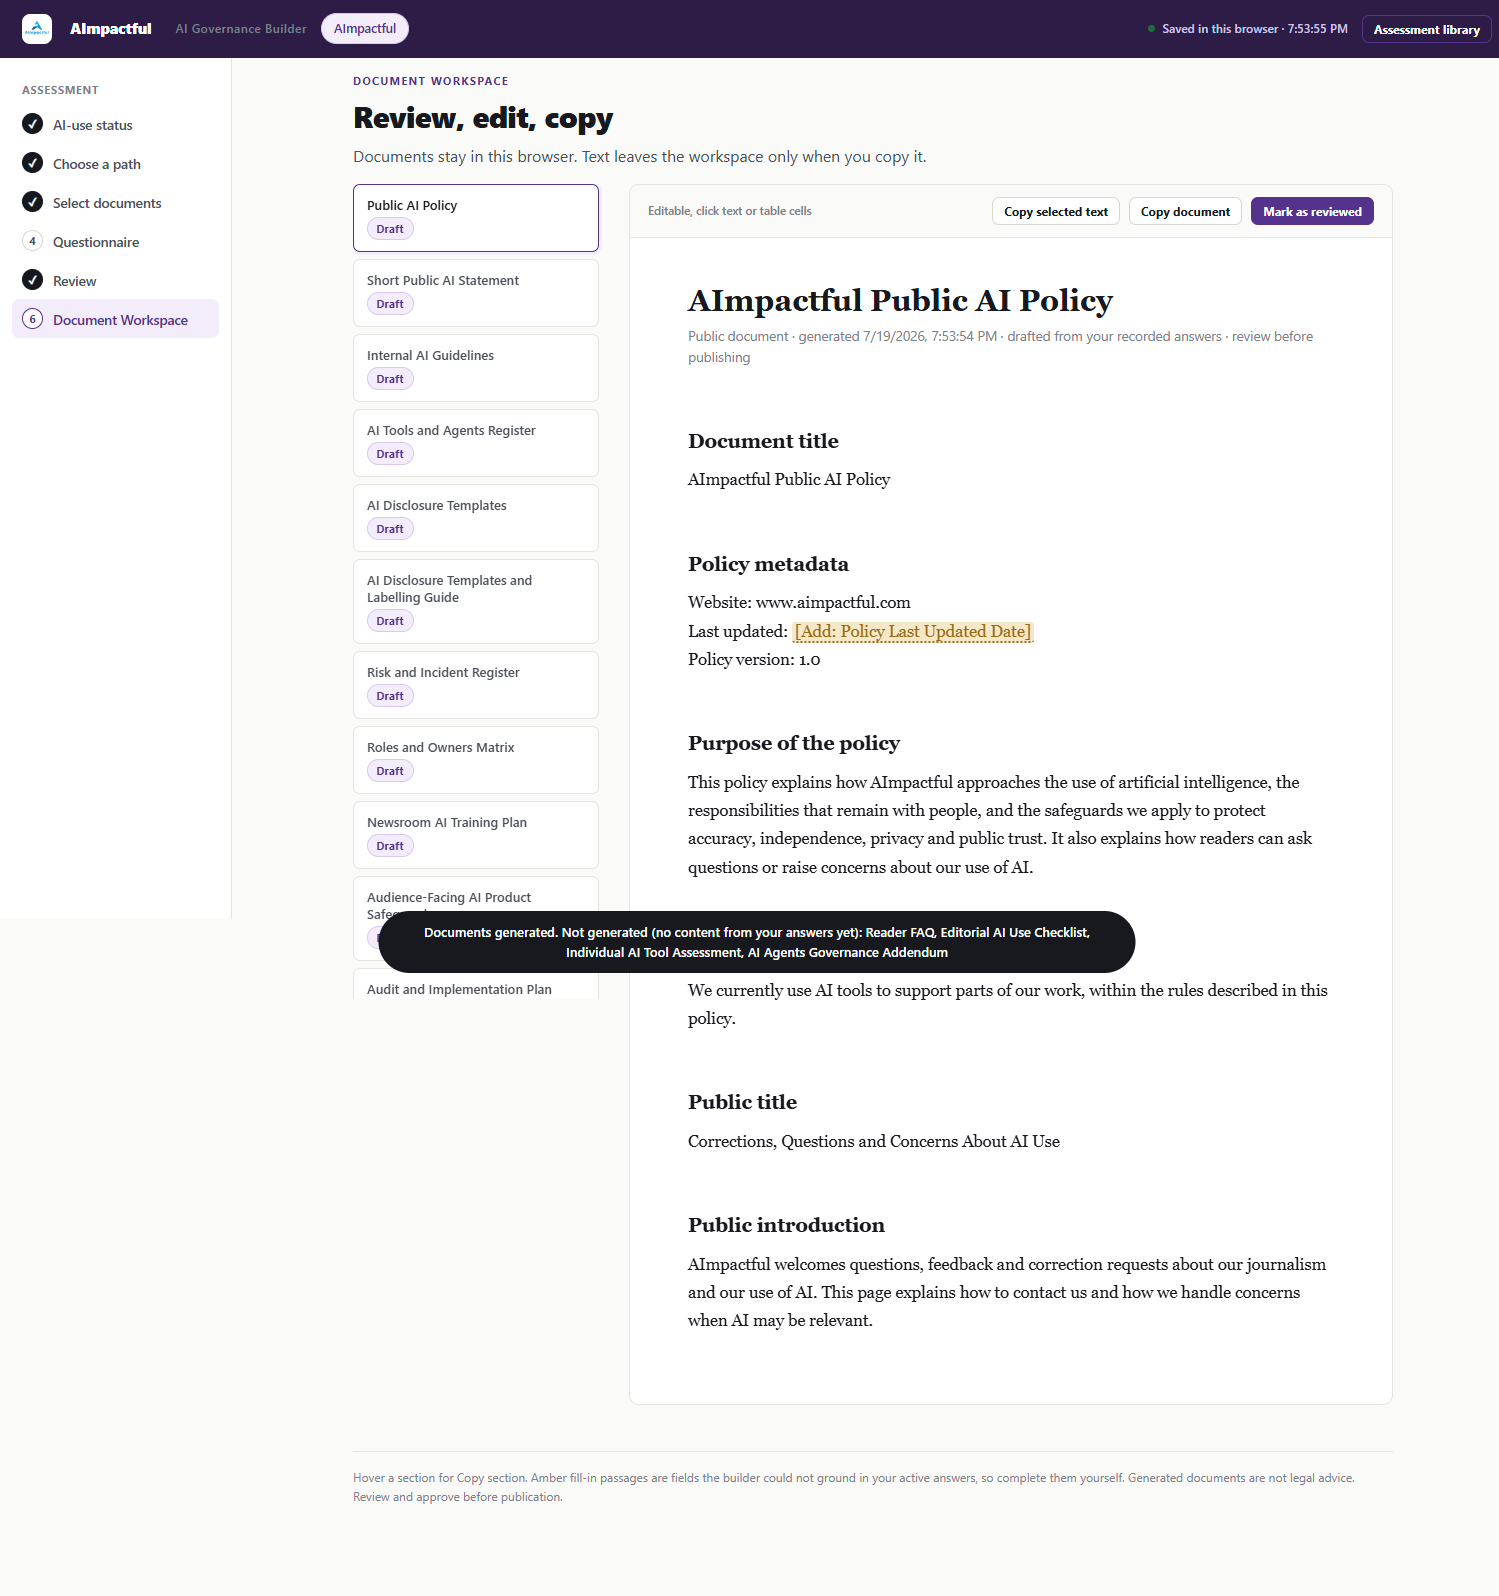
Task: Click the AI-use status checkmark icon
Action: coord(33,124)
